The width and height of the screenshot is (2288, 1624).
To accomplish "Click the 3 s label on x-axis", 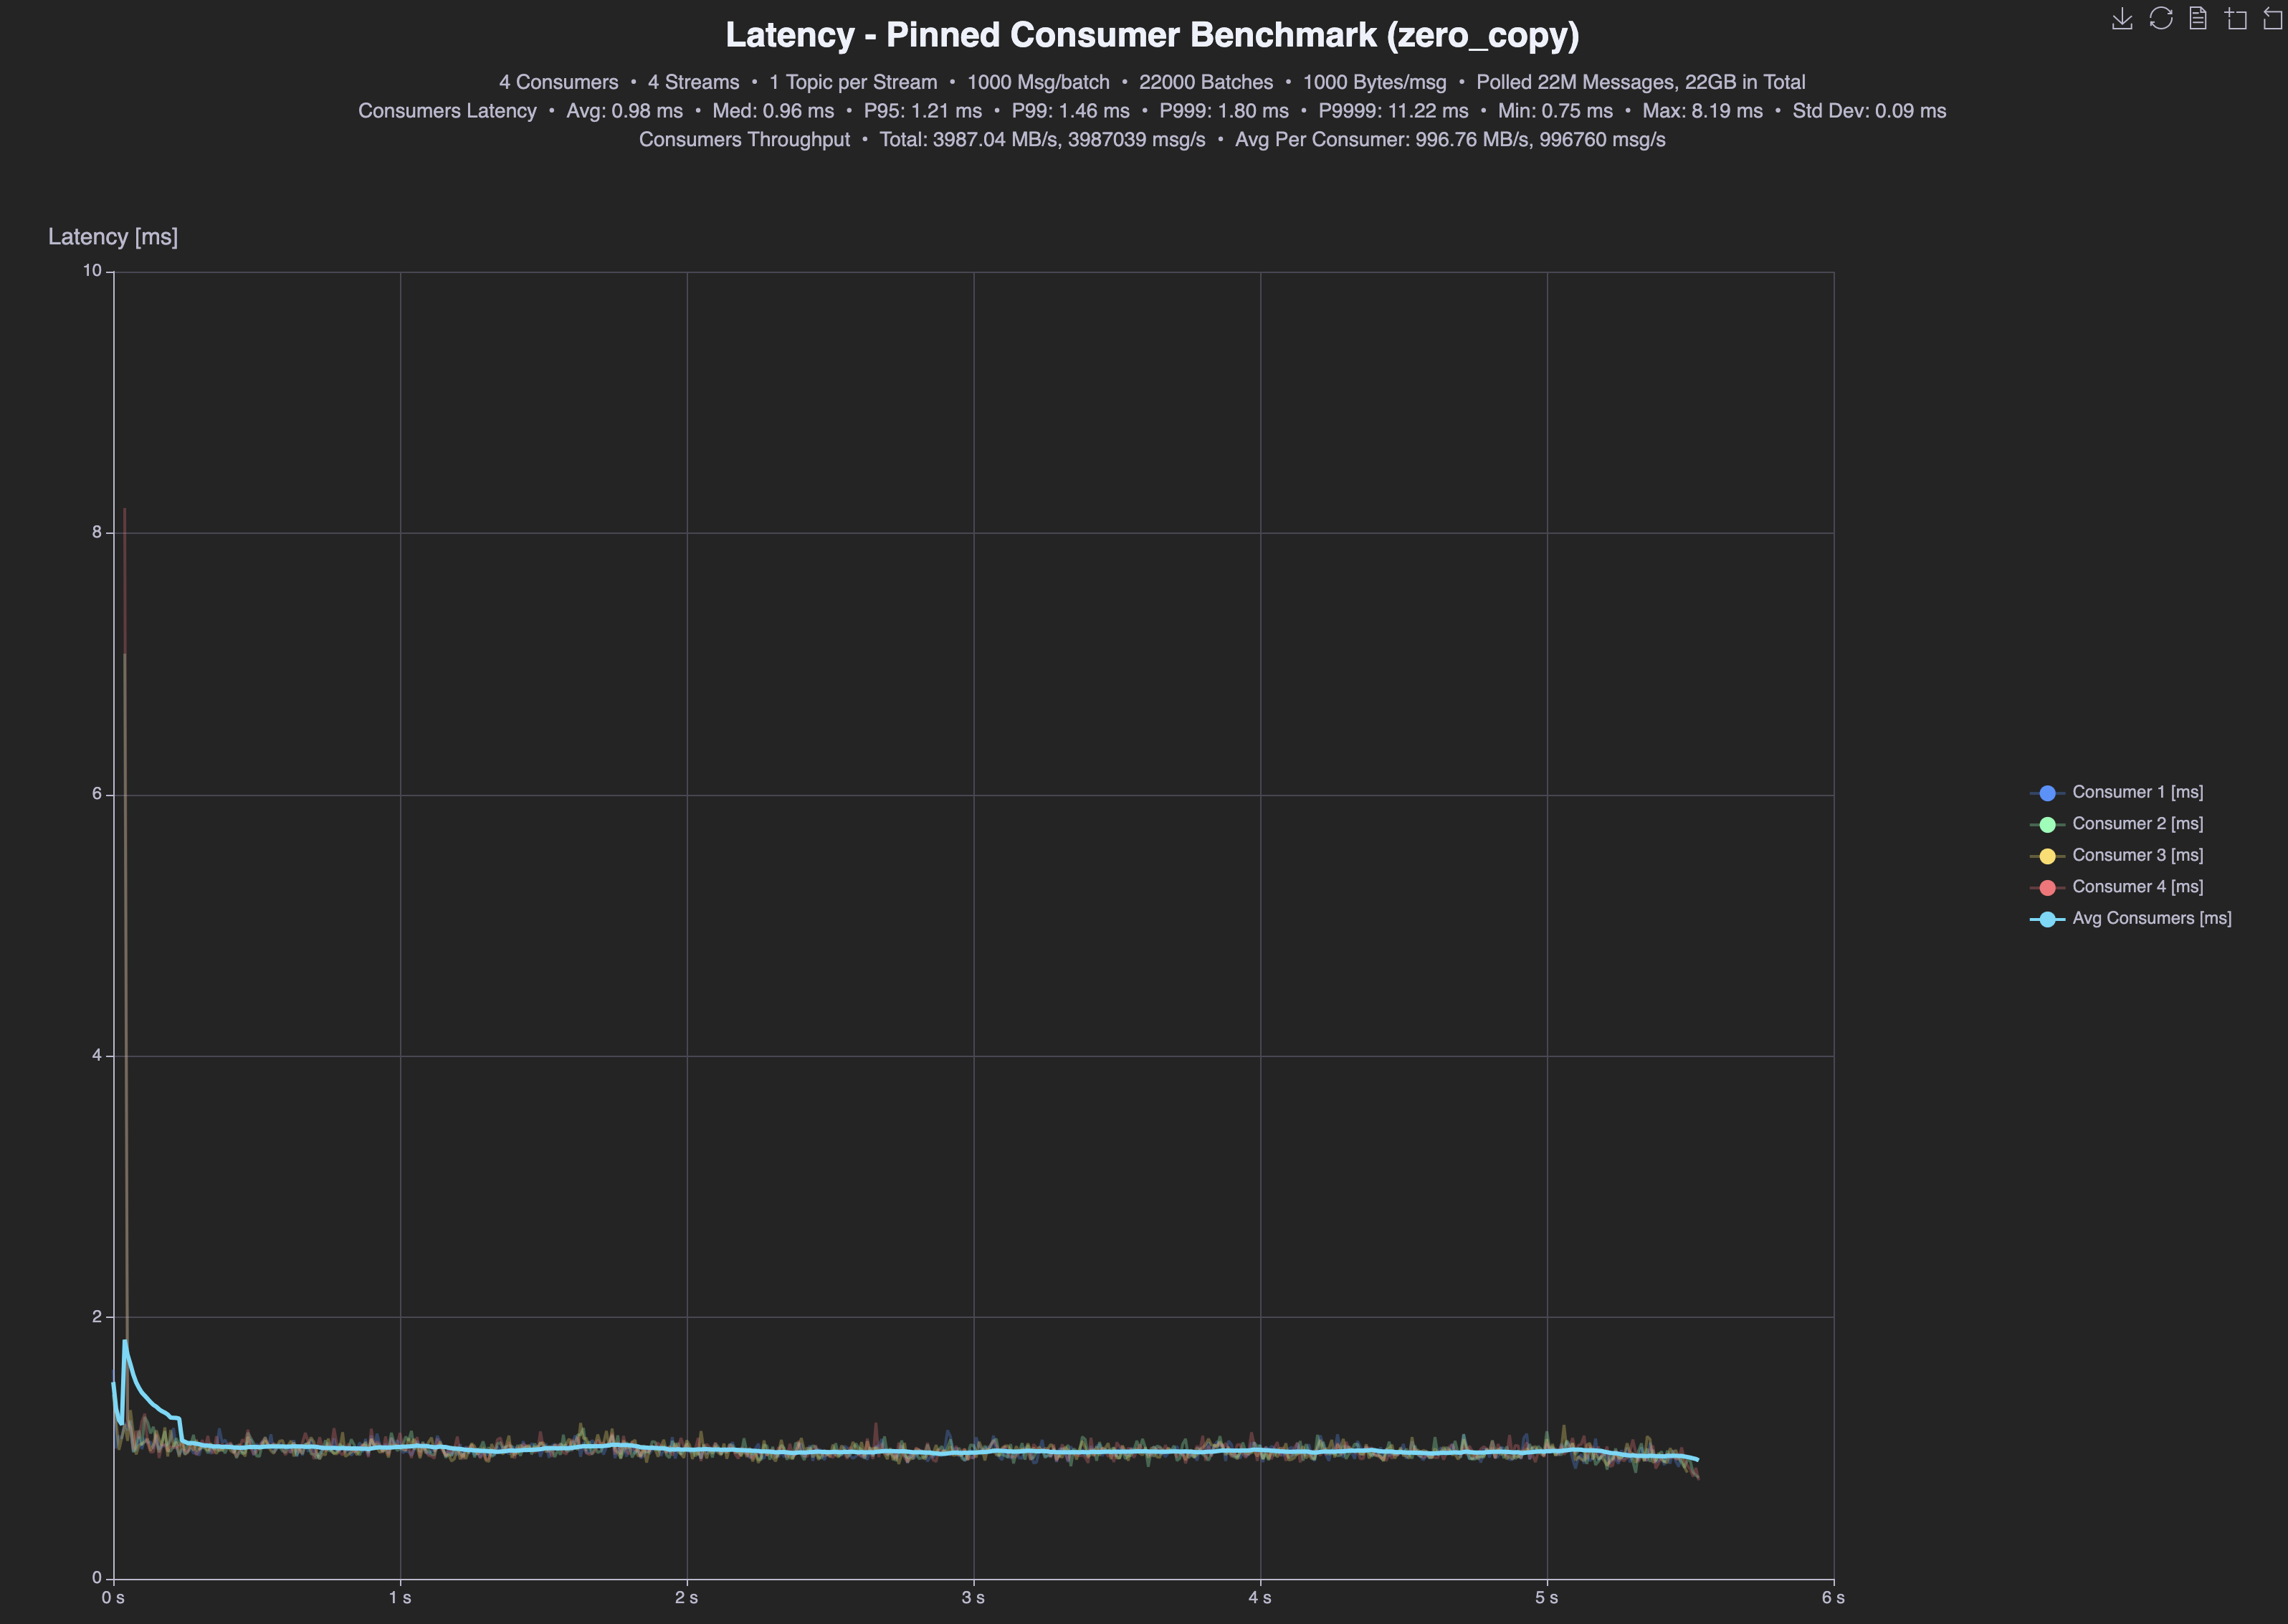I will (973, 1598).
